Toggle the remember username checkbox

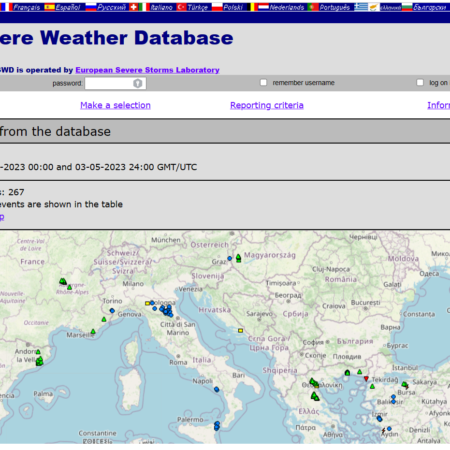click(263, 82)
